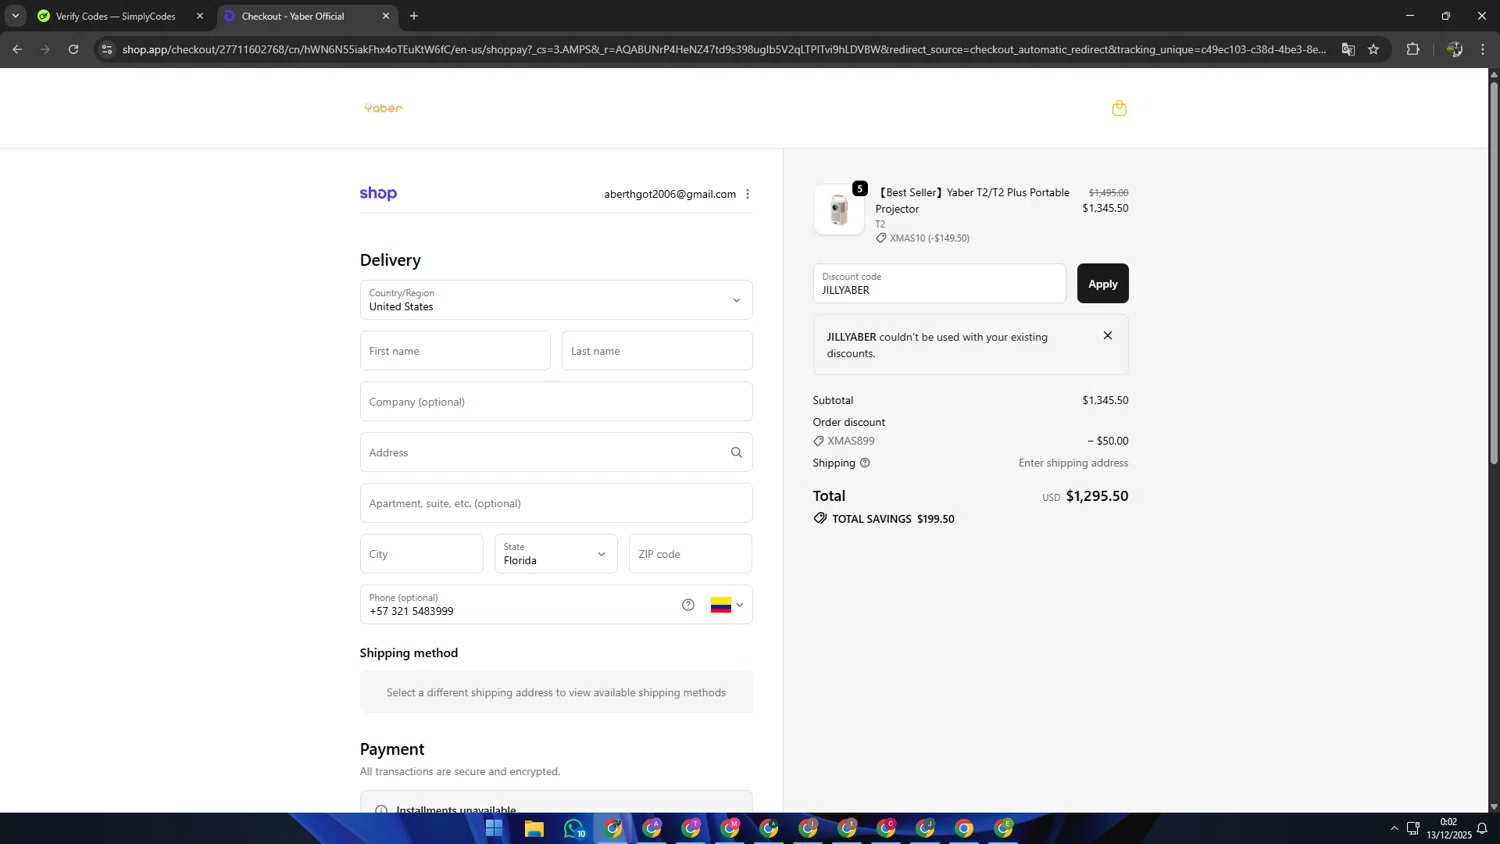Click the Shop logo
Image resolution: width=1500 pixels, height=844 pixels.
coord(378,193)
